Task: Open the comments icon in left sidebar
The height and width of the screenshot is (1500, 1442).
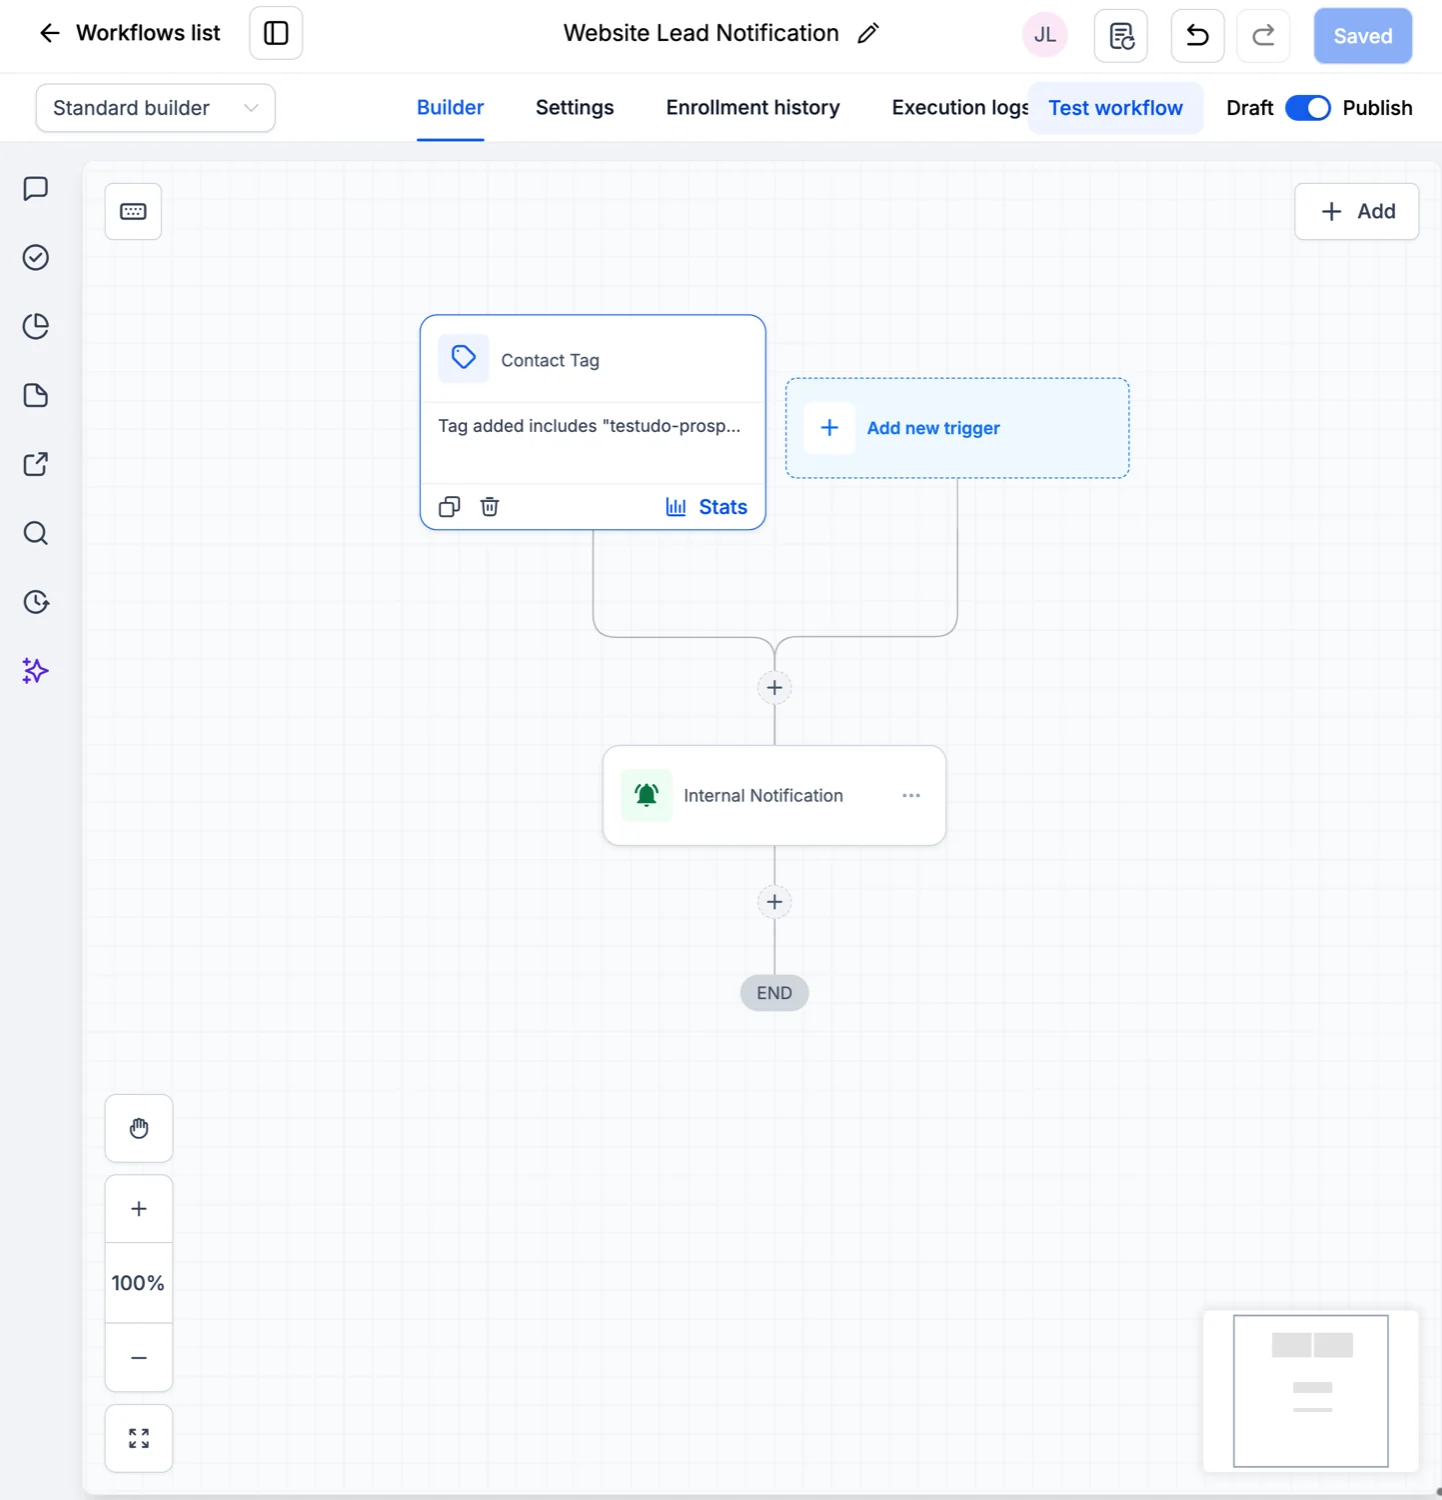Action: point(36,189)
